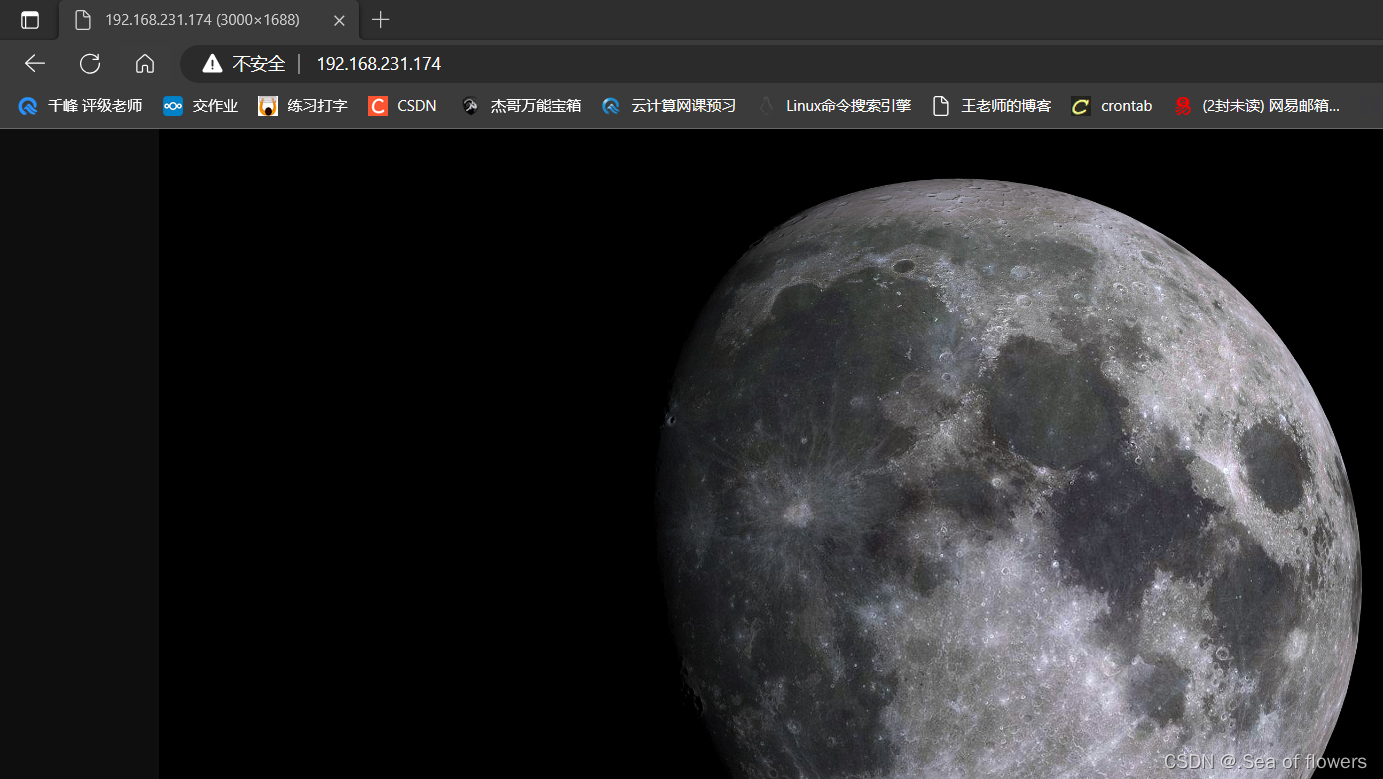The width and height of the screenshot is (1383, 779).
Task: Open the crontab bookmark
Action: 1112,106
